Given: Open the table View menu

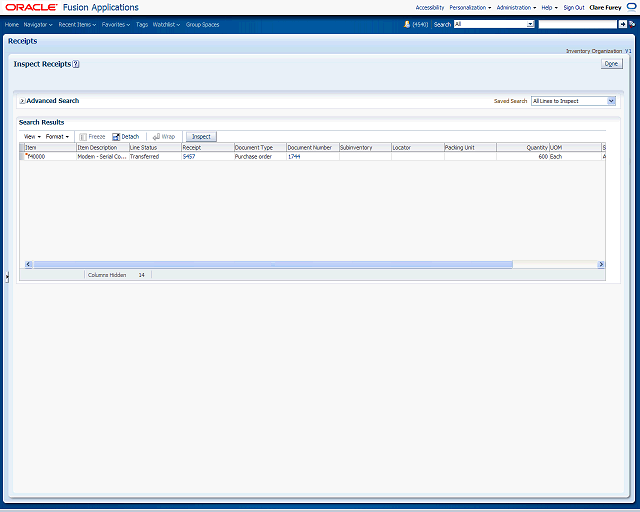Looking at the screenshot, I should click(32, 136).
